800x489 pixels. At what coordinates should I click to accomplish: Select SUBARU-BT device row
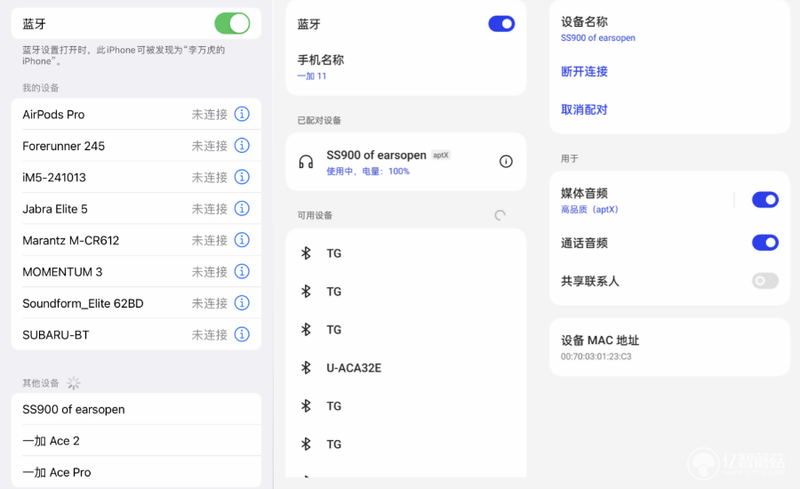click(x=136, y=334)
